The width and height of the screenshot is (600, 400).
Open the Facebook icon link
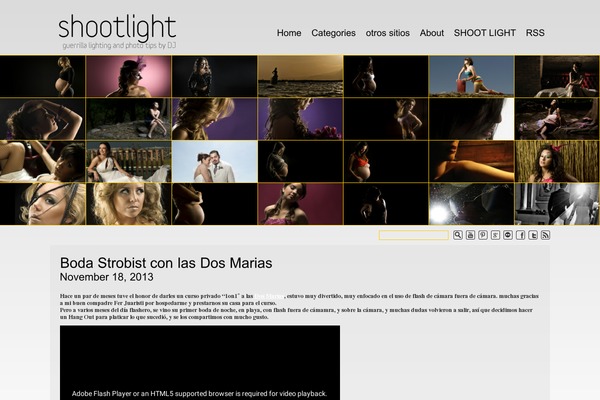coord(520,235)
